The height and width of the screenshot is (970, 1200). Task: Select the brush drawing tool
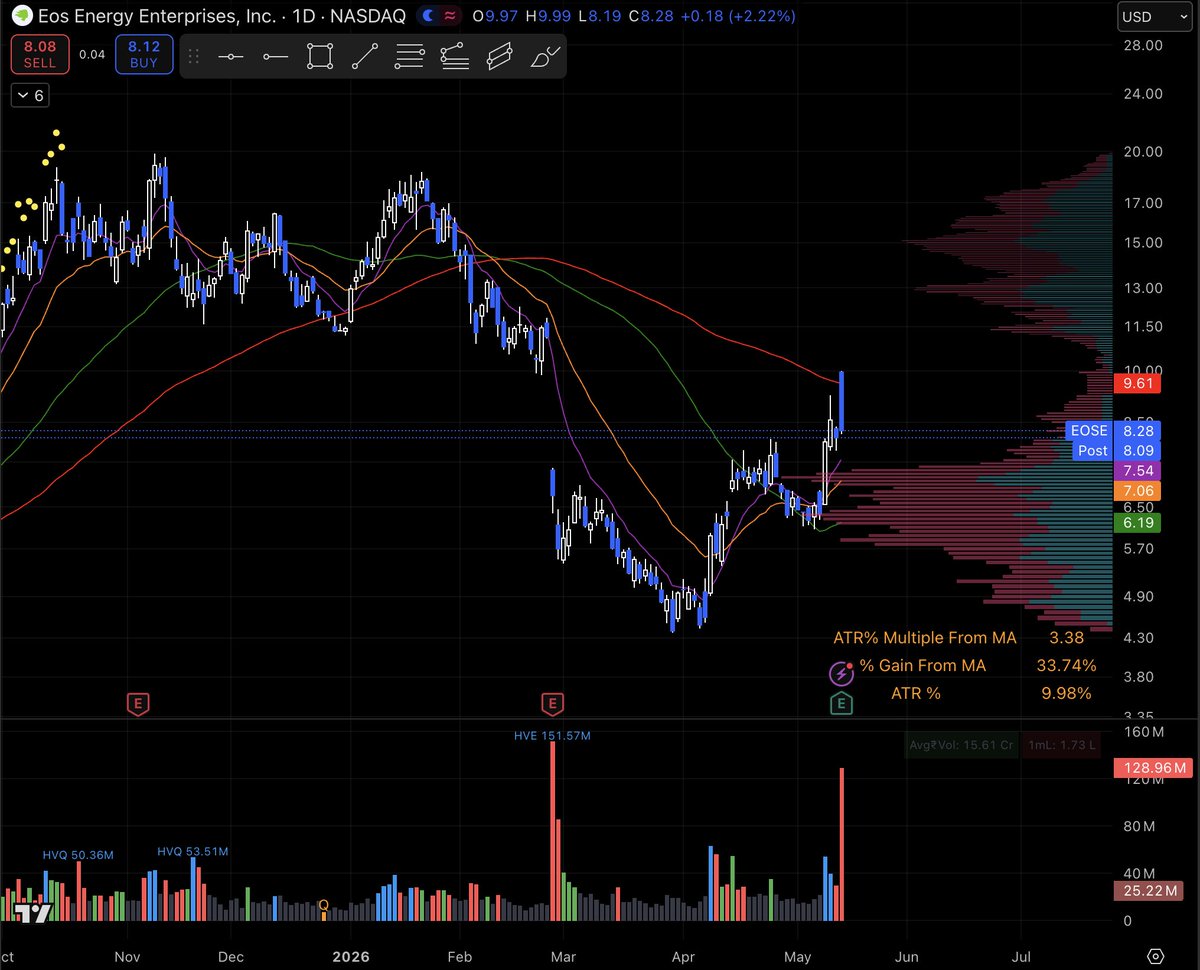[545, 57]
